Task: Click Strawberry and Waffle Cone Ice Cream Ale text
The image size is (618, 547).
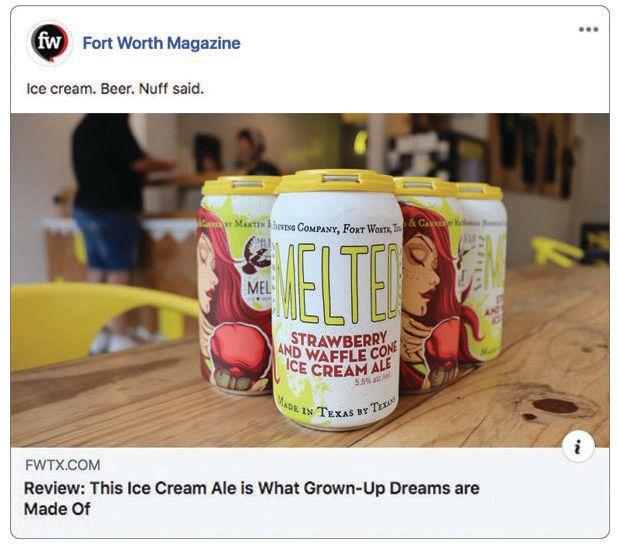Action: pos(339,354)
